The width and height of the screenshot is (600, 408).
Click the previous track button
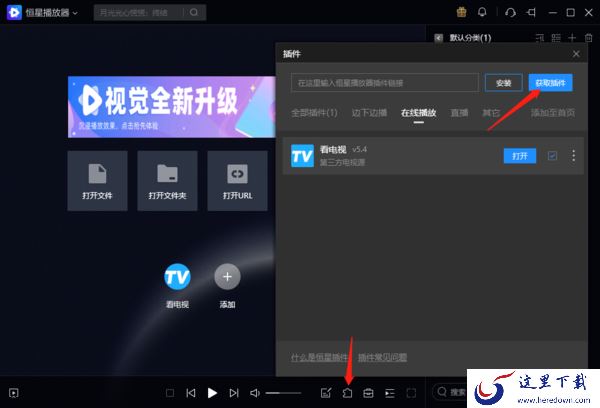[x=191, y=393]
